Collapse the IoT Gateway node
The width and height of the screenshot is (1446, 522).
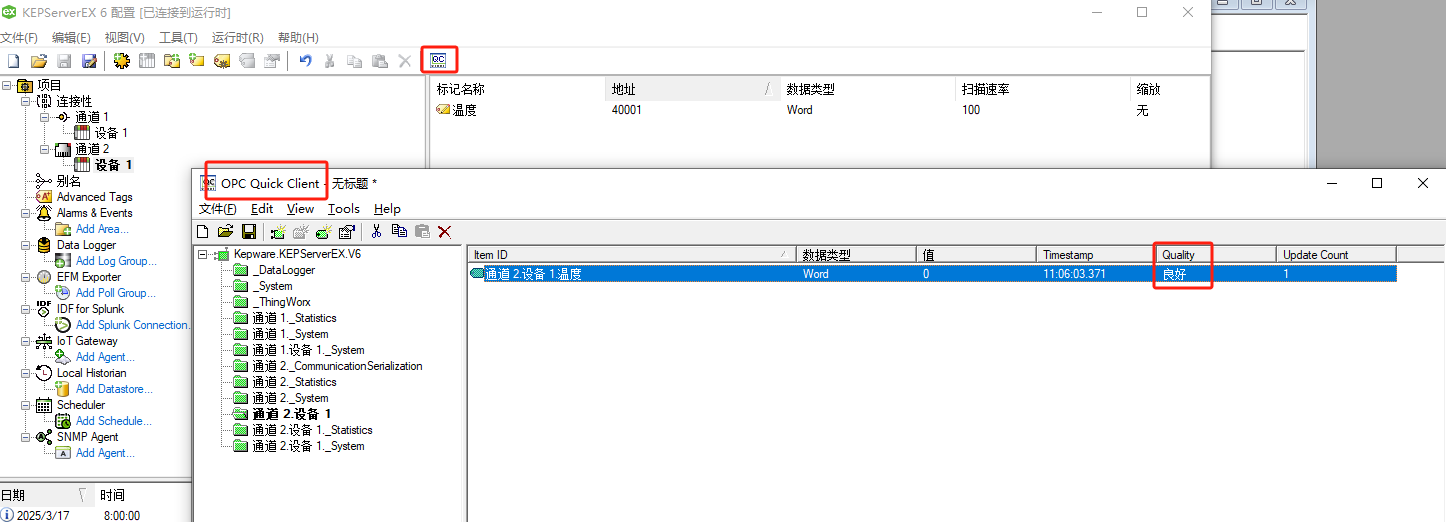[x=25, y=341]
